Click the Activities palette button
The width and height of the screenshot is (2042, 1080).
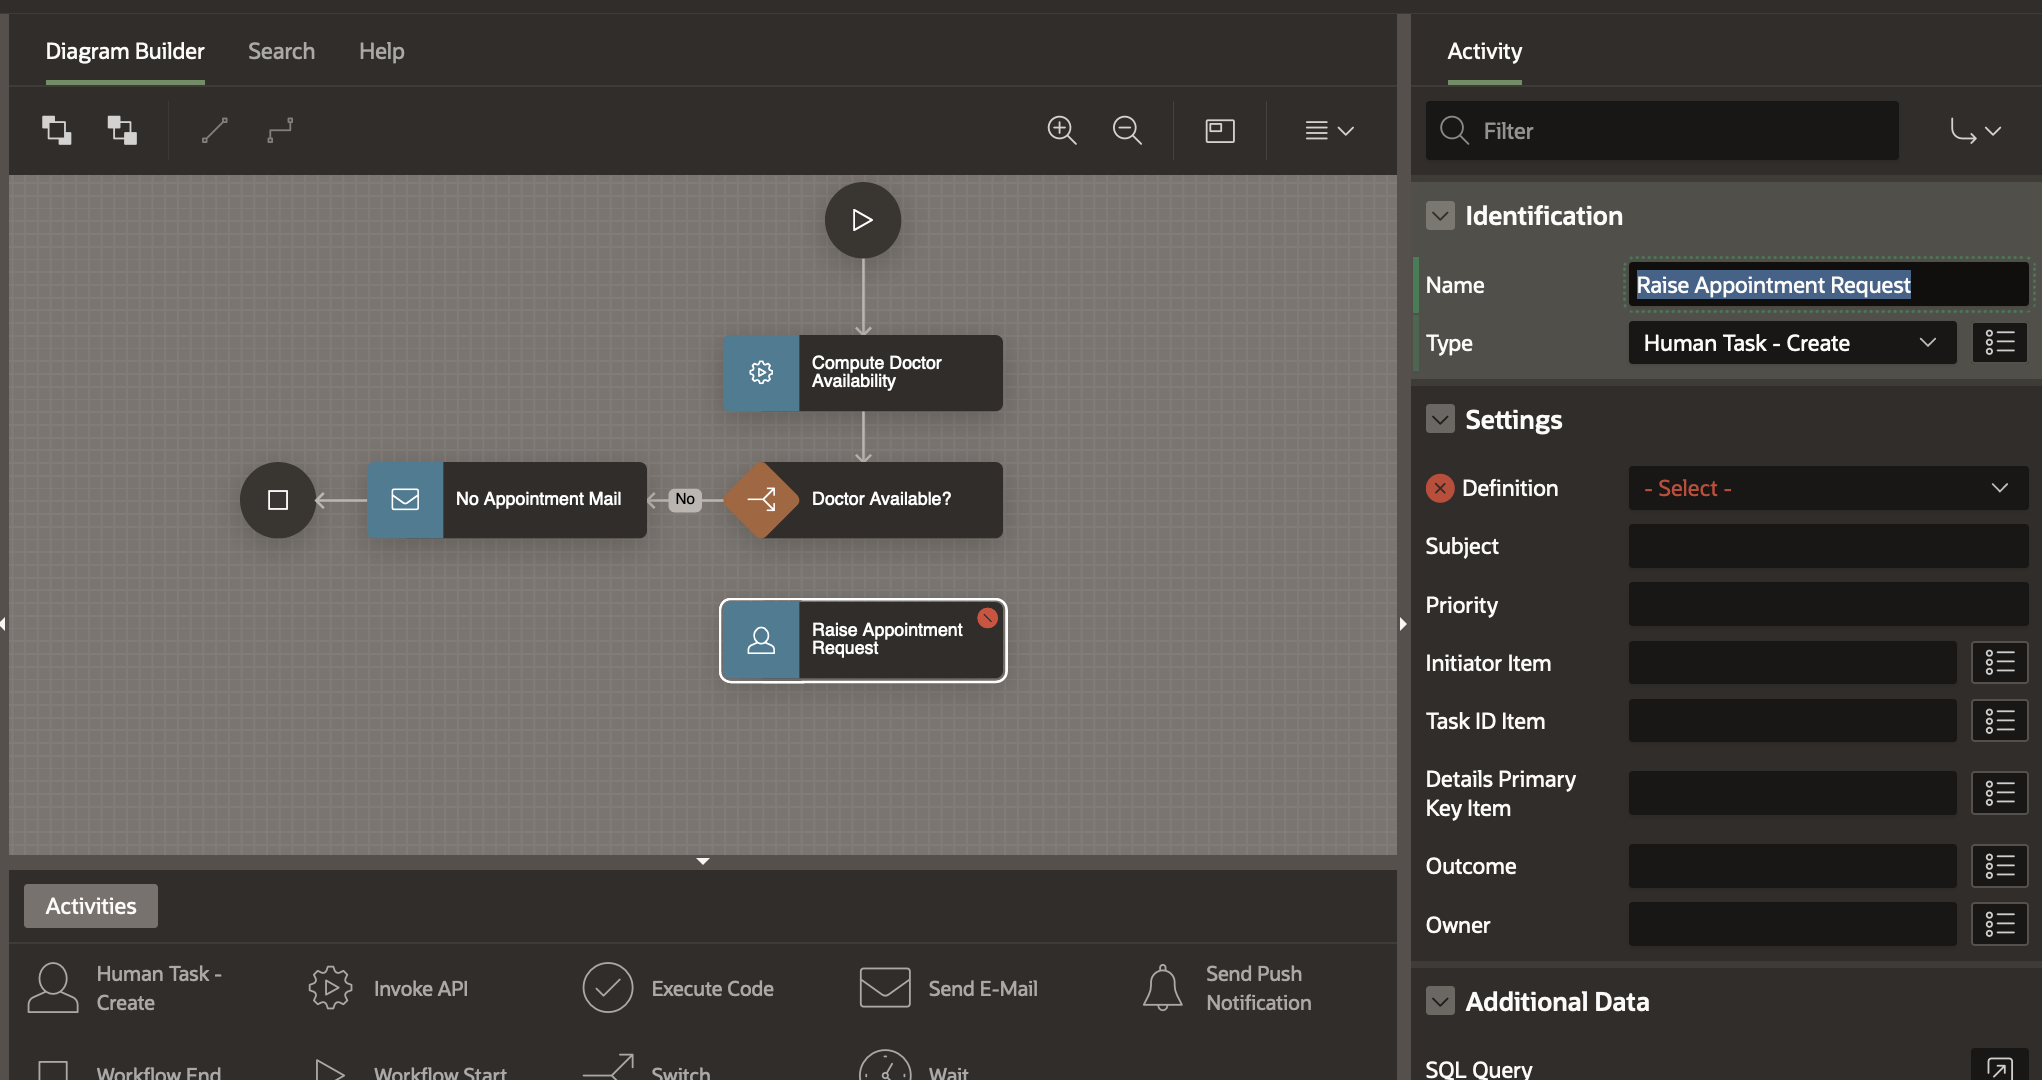pos(91,906)
